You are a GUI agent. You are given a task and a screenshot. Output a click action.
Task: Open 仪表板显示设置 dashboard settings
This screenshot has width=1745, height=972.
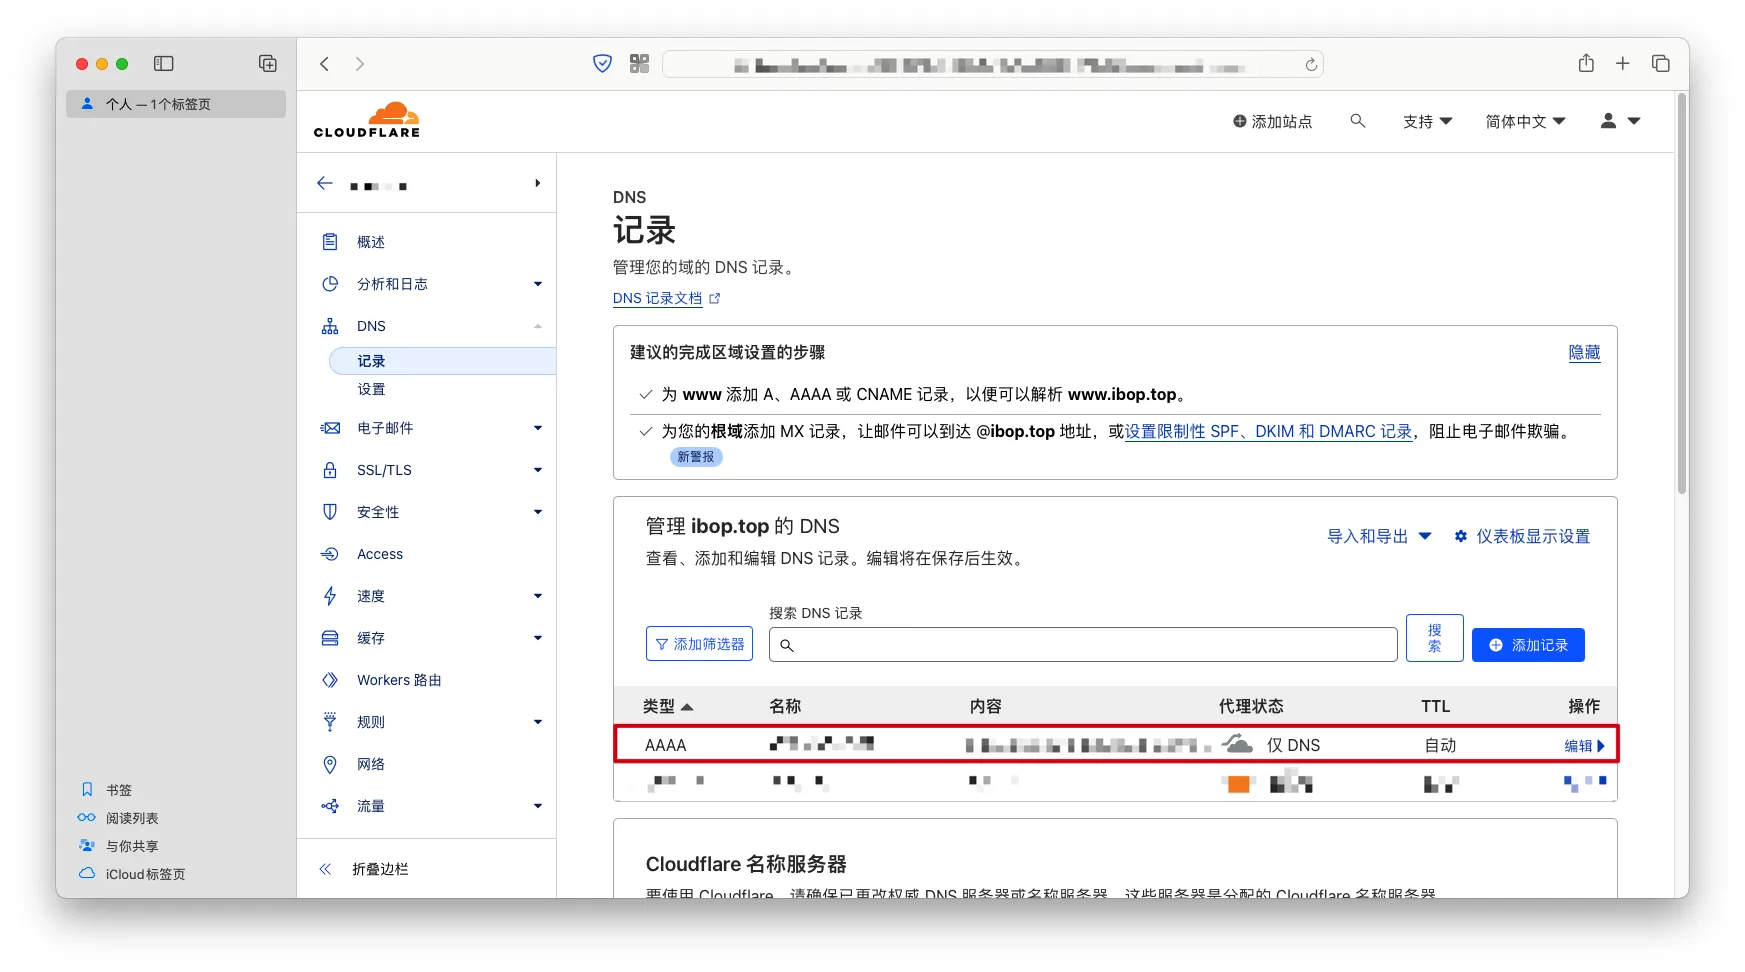coord(1522,536)
